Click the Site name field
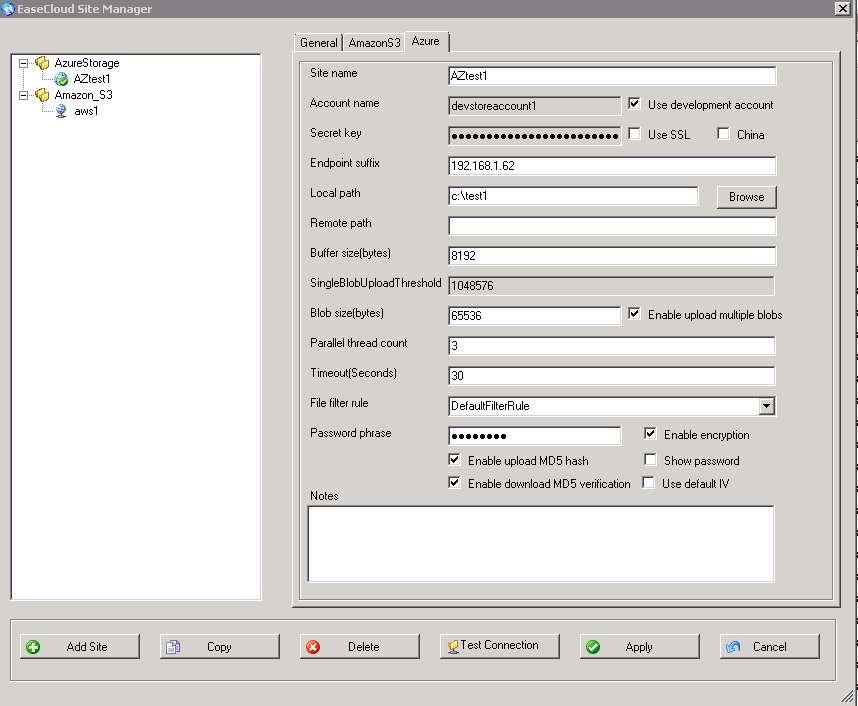Viewport: 858px width, 706px height. pyautogui.click(x=612, y=76)
